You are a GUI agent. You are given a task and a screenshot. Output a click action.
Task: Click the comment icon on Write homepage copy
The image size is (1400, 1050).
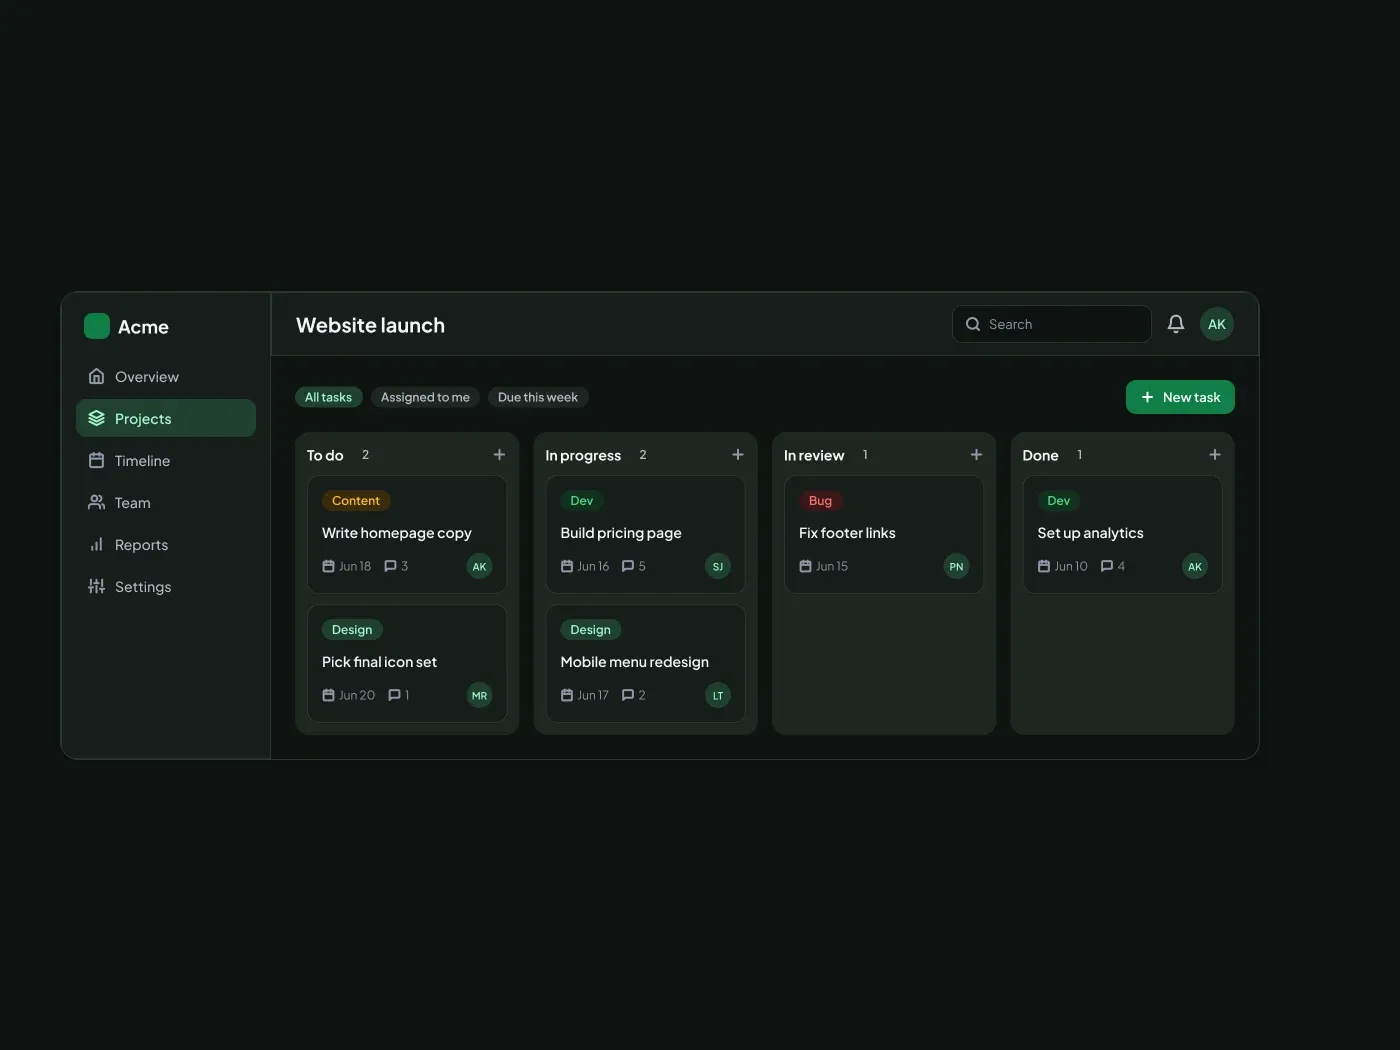pos(390,566)
